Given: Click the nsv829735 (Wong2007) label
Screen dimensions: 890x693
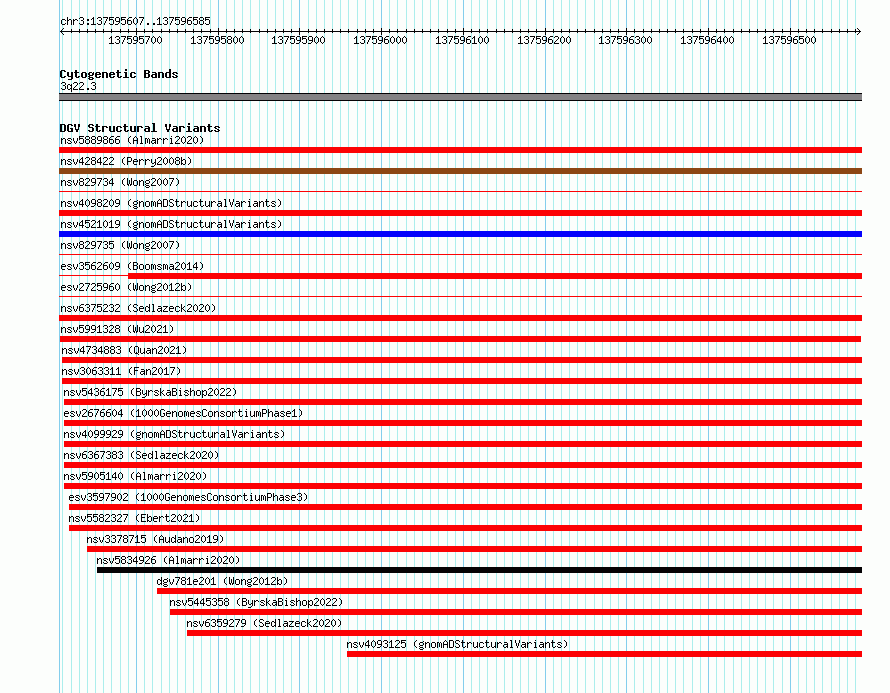Looking at the screenshot, I should click(x=120, y=245).
